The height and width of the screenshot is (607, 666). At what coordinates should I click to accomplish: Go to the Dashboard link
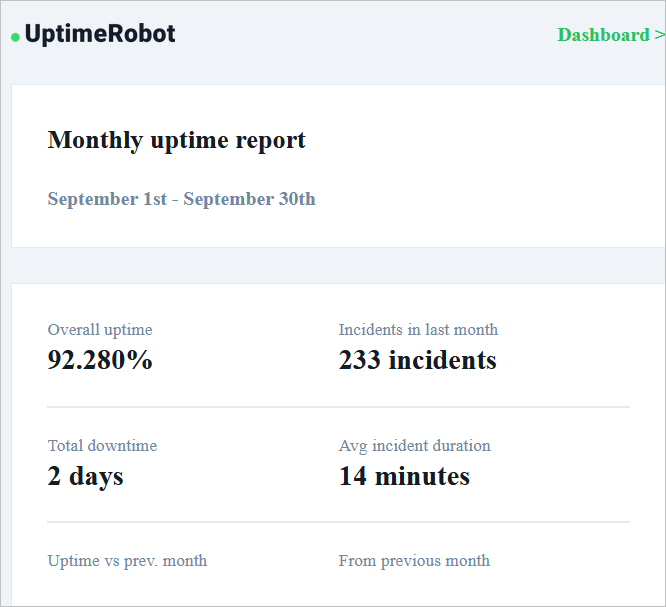[603, 35]
